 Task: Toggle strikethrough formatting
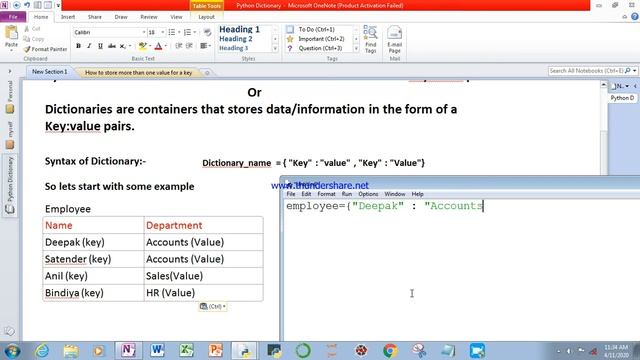[x=111, y=46]
